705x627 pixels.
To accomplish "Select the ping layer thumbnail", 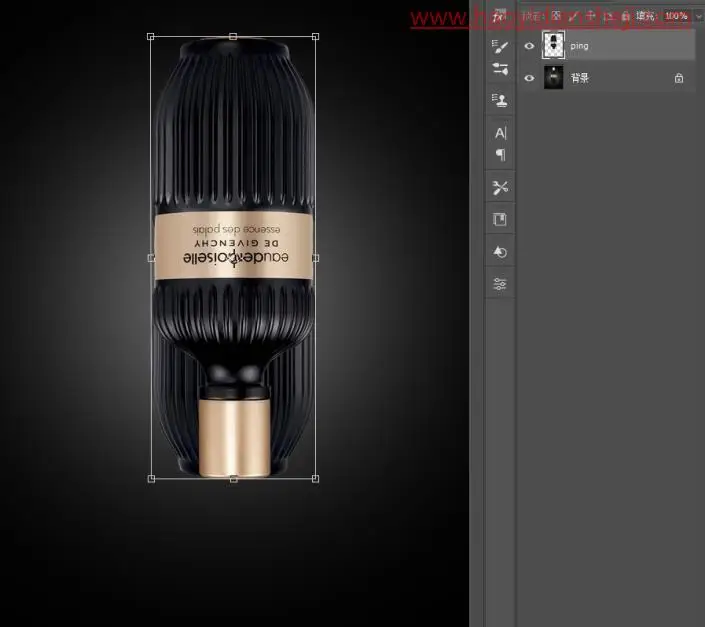I will click(x=553, y=44).
